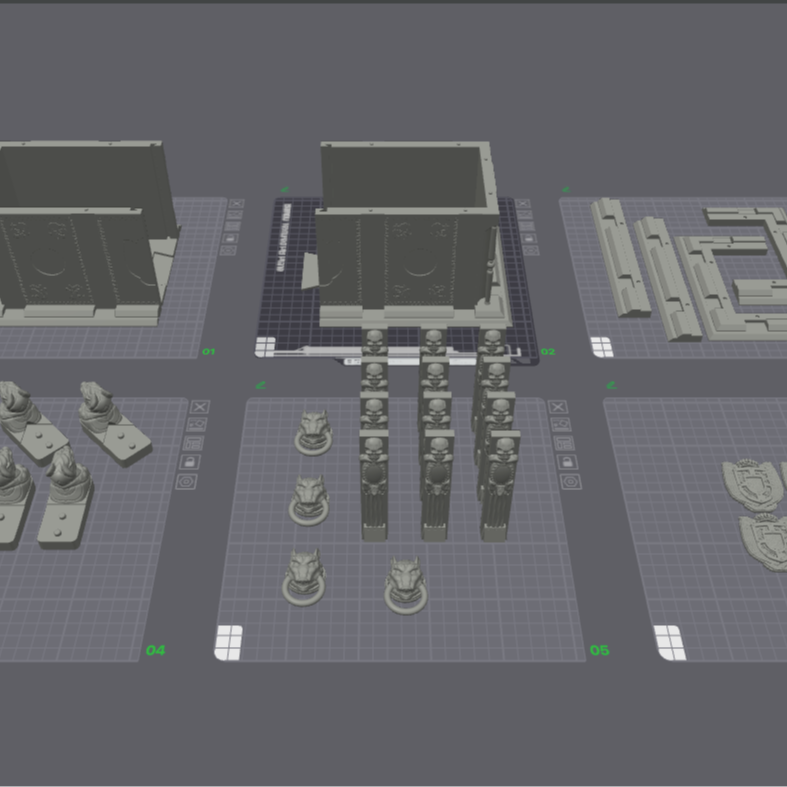Select the building model on plate 01
787x787 pixels.
[x=80, y=240]
